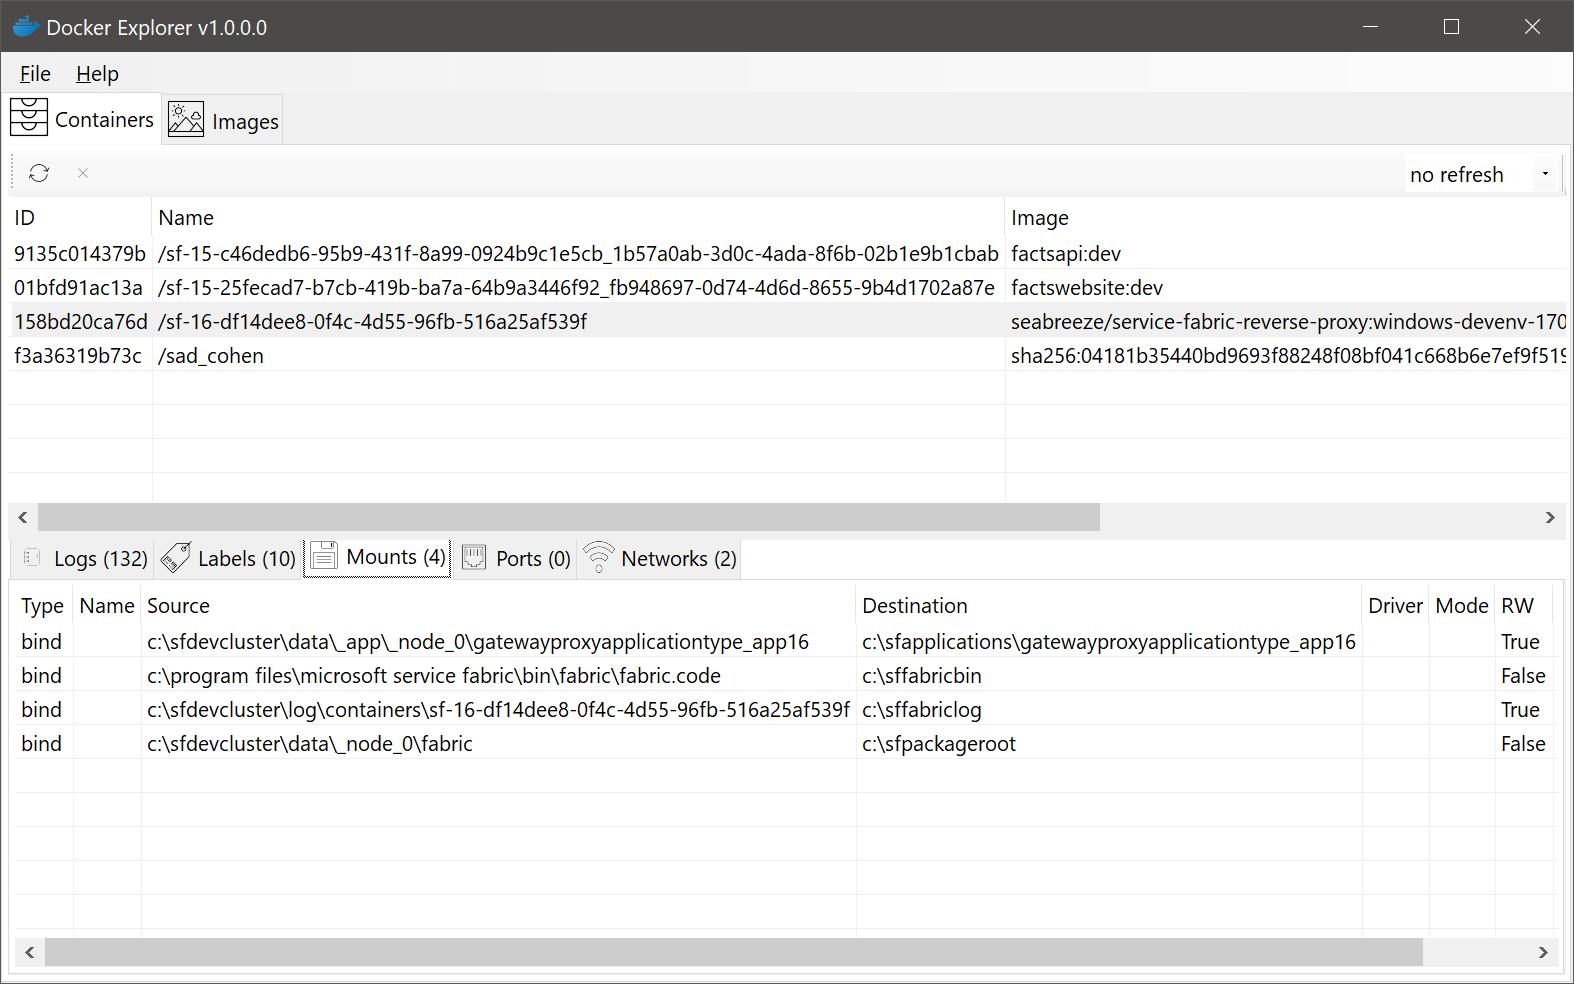
Task: Click destination c:\sfpackageroot
Action: 939,744
